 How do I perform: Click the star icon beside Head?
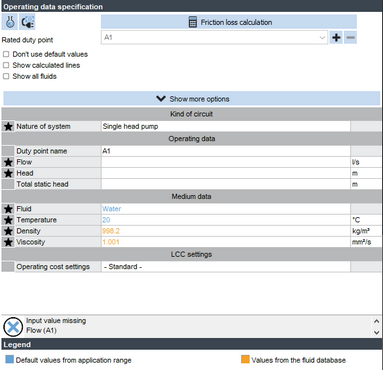tap(8, 173)
